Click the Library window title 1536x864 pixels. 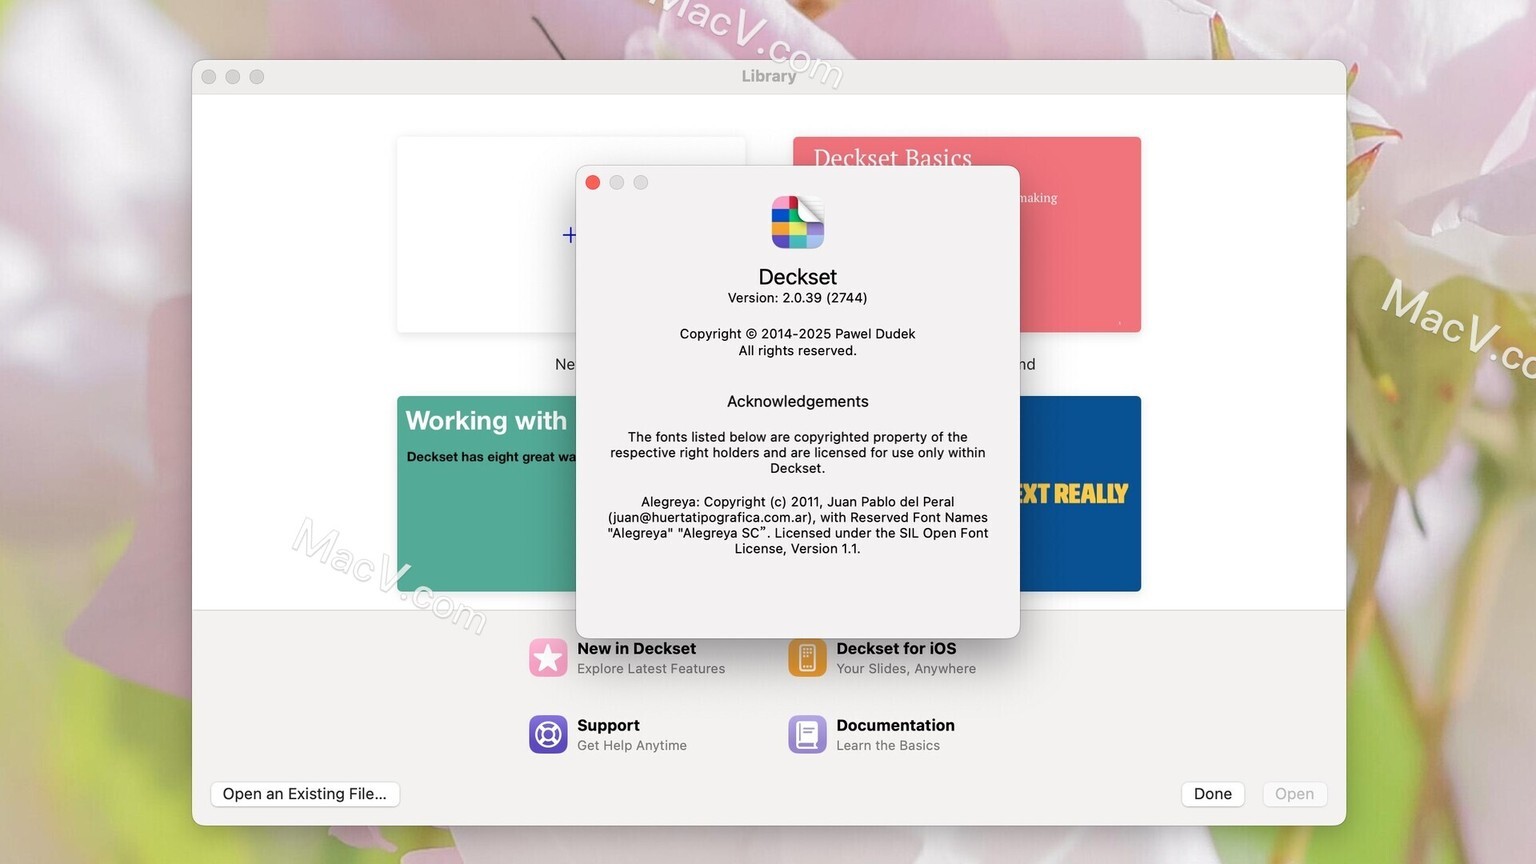(x=769, y=76)
